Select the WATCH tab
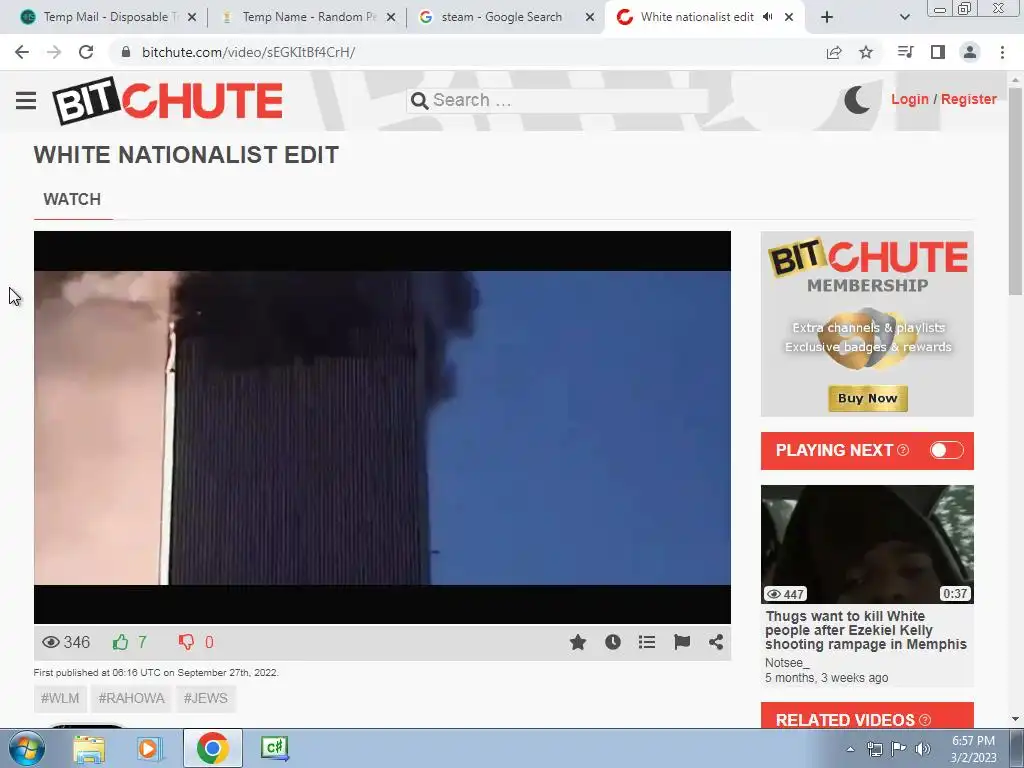Viewport: 1024px width, 768px height. point(72,199)
